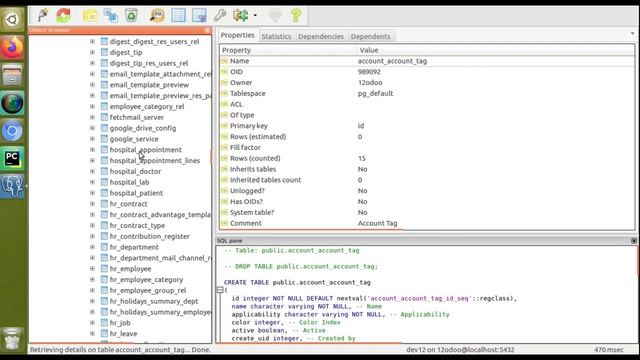
Task: Click the Plugins puzzle piece icon
Action: tap(240, 16)
